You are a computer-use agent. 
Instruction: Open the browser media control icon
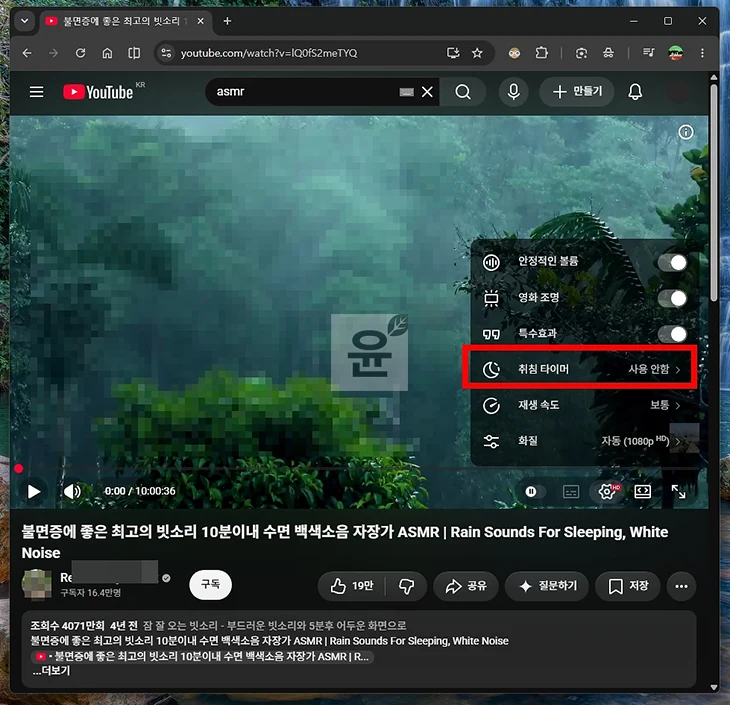click(x=648, y=53)
